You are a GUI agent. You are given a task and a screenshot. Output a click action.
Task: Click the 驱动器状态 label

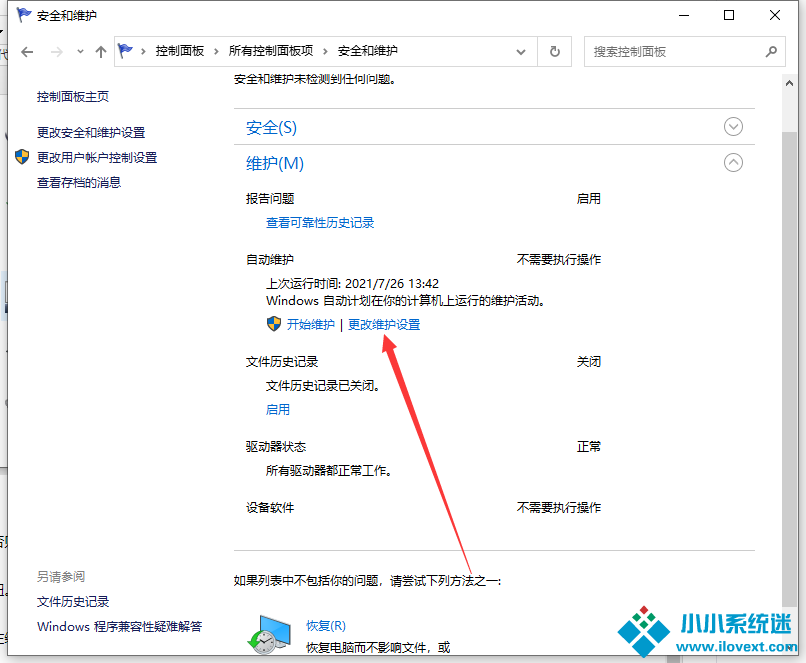(x=276, y=447)
